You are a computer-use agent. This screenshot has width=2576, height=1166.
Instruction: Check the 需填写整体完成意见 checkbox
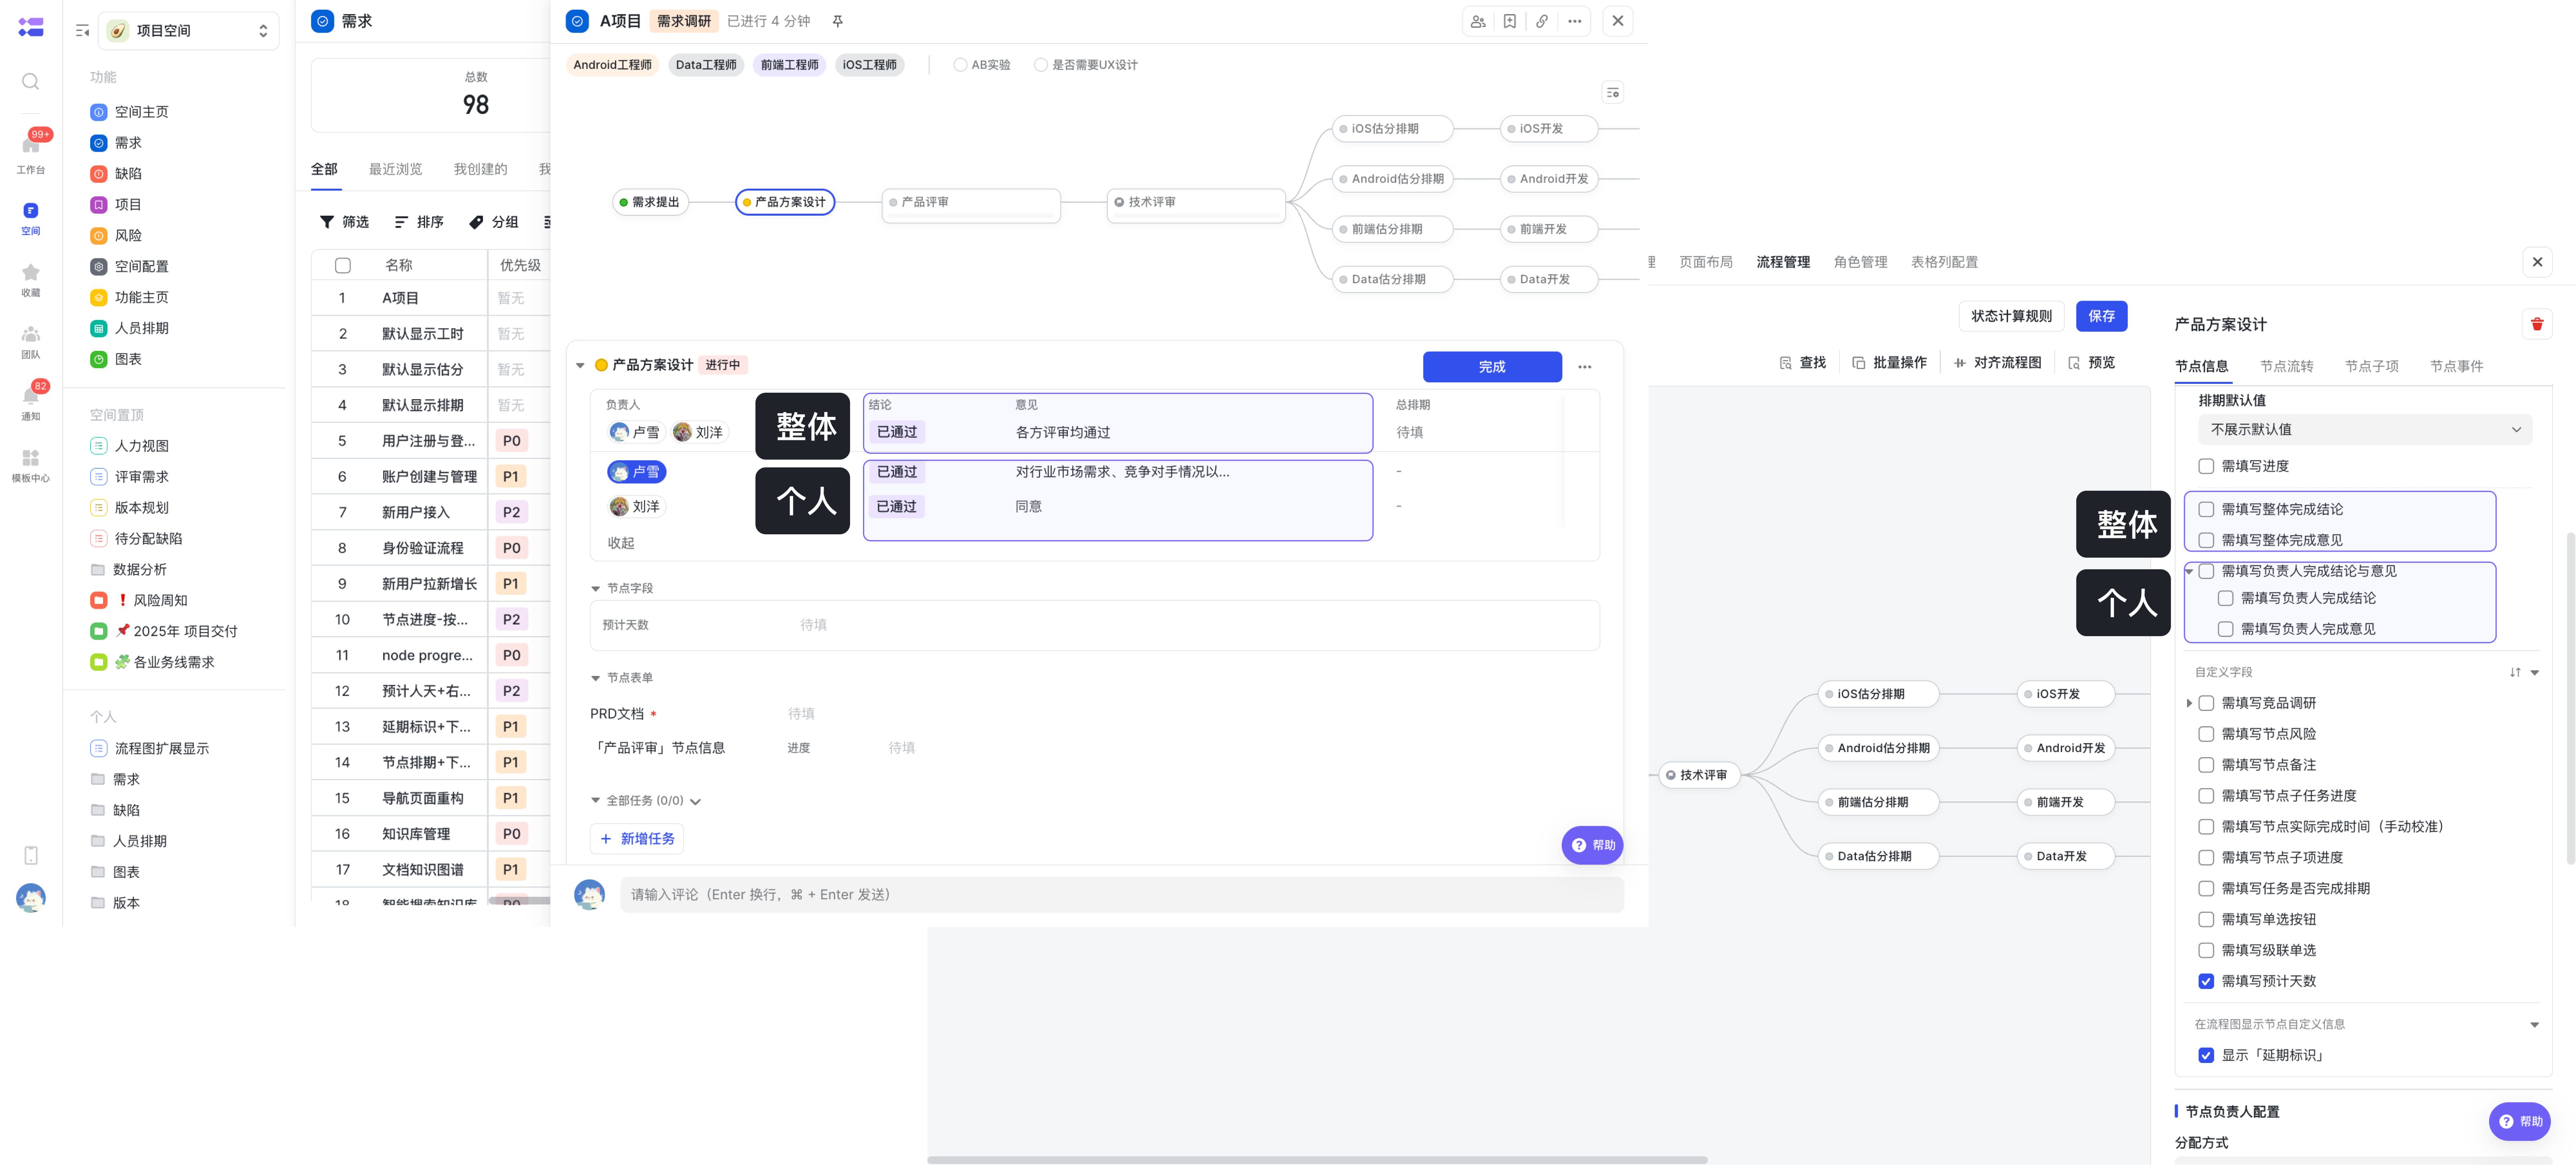pyautogui.click(x=2206, y=540)
